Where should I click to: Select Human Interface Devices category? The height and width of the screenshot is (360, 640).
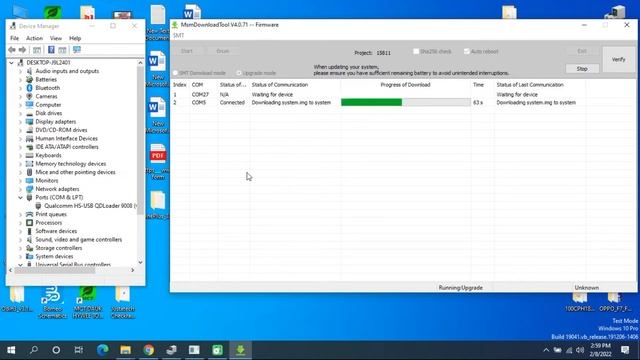(66, 138)
